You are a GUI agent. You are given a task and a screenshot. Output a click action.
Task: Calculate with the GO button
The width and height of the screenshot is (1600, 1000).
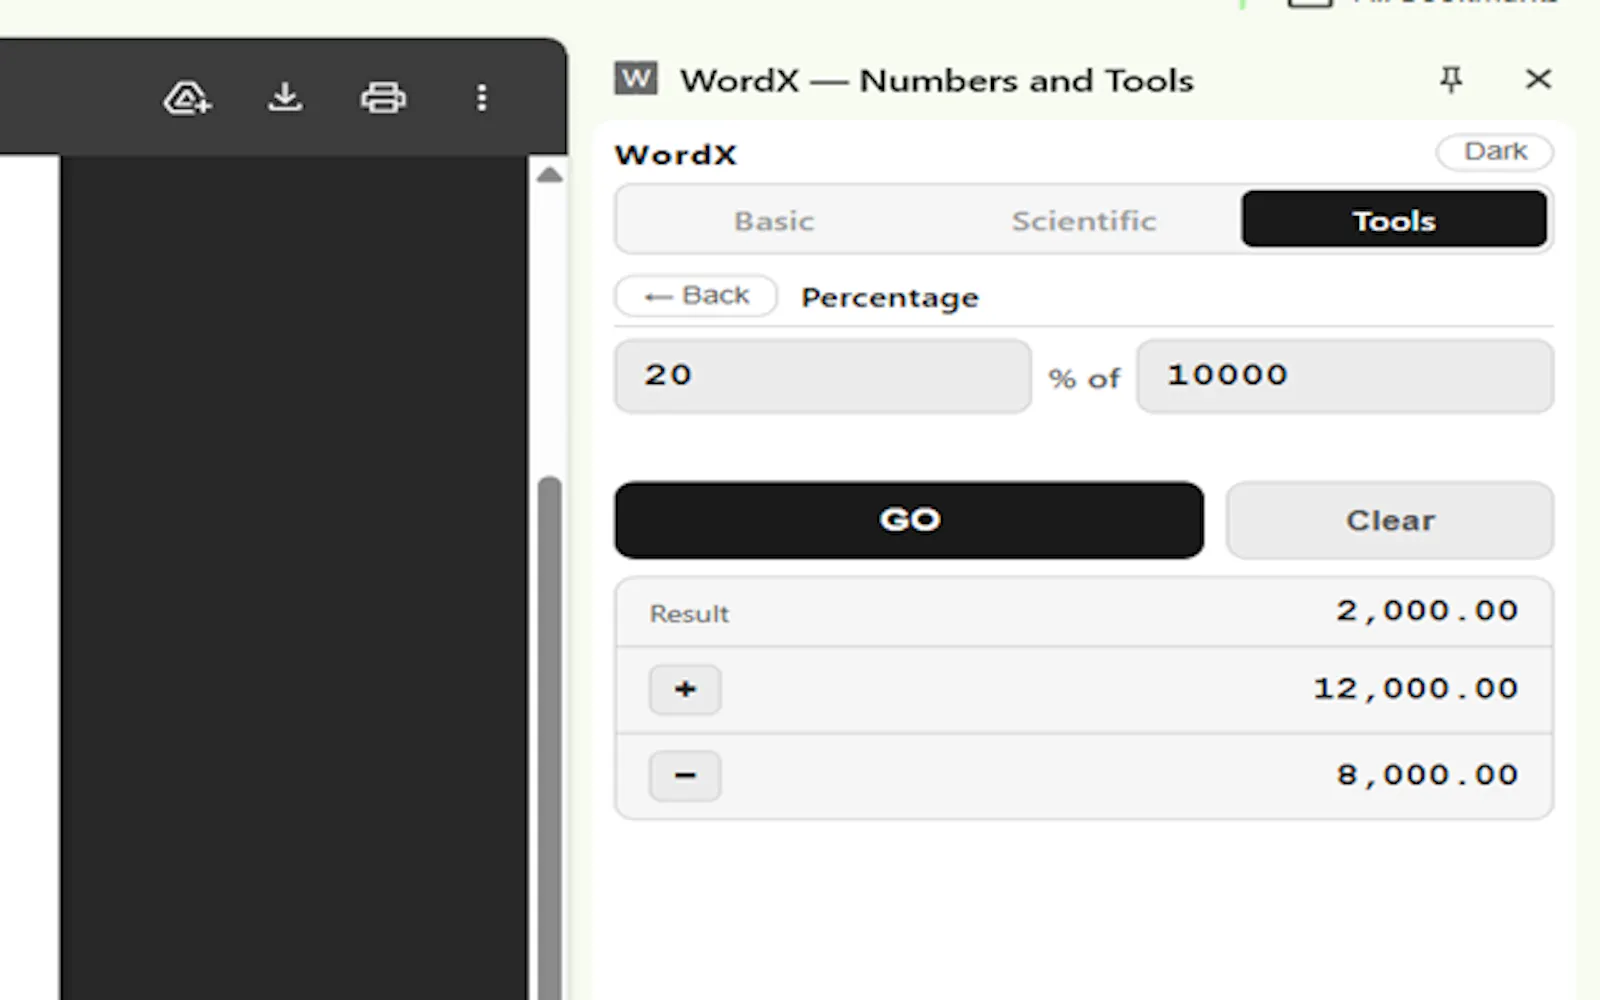tap(909, 520)
